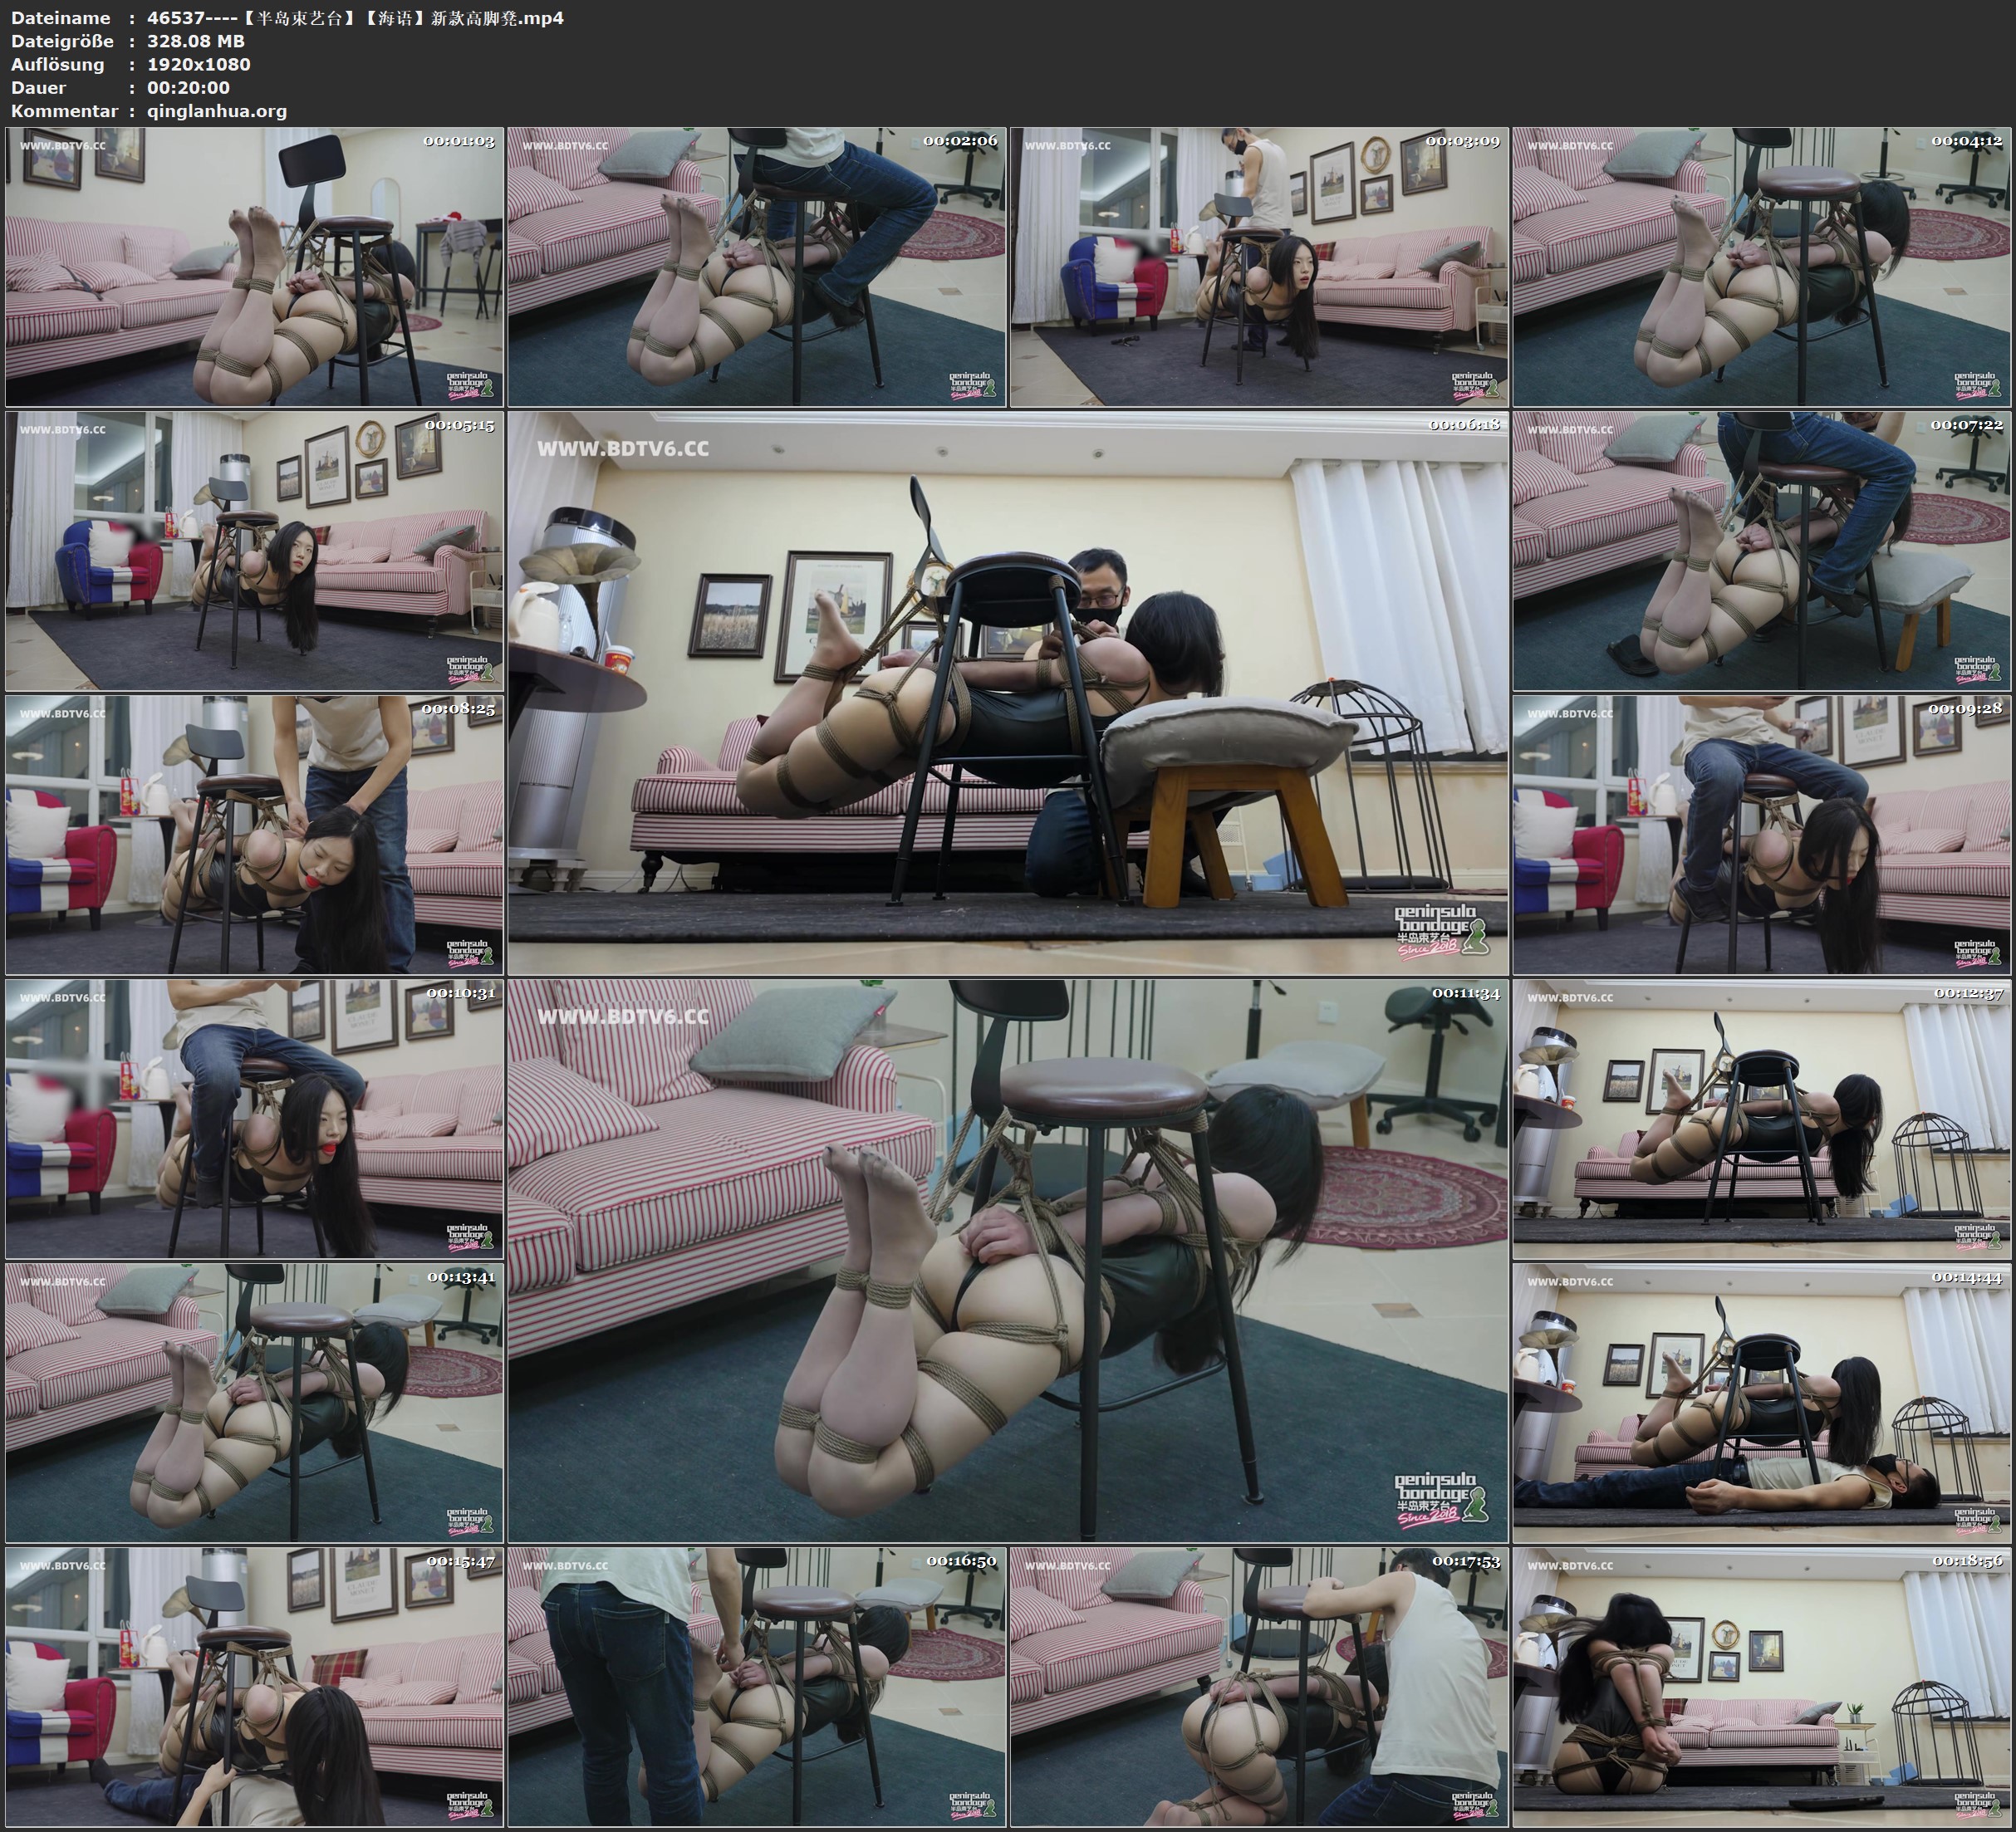Click the frame marked 00:04:12
Image resolution: width=2016 pixels, height=1832 pixels.
click(1762, 266)
